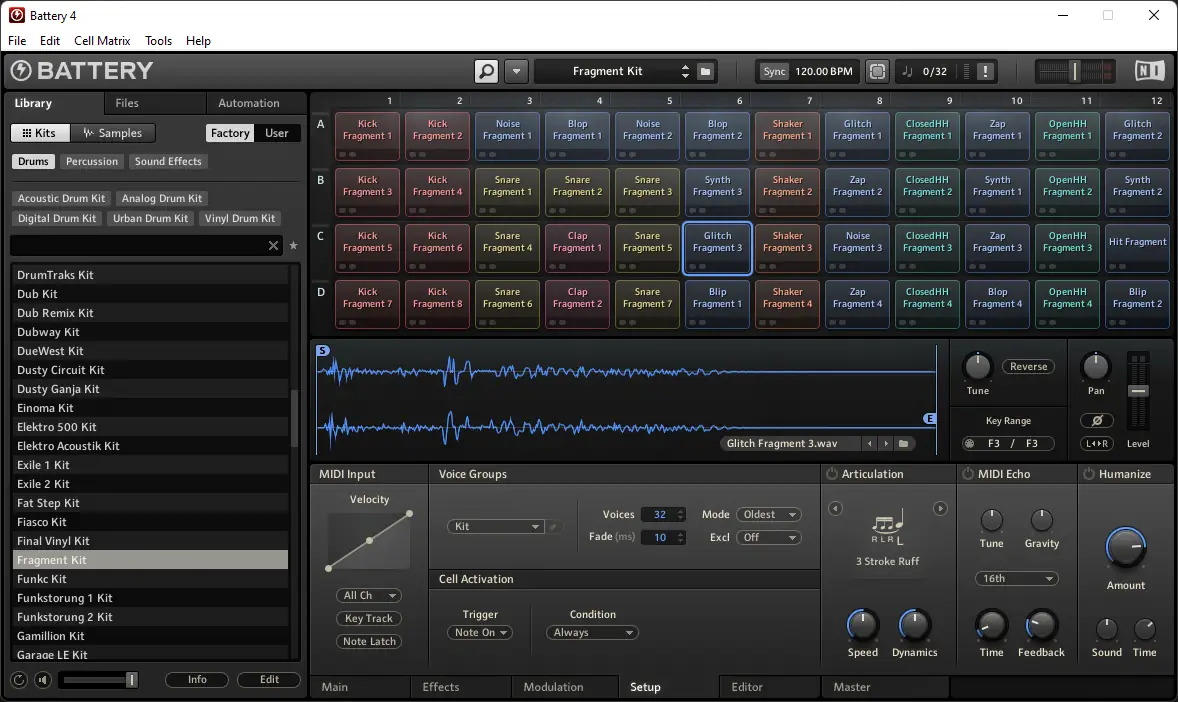
Task: Go to previous sample arrow in waveform
Action: [x=870, y=443]
